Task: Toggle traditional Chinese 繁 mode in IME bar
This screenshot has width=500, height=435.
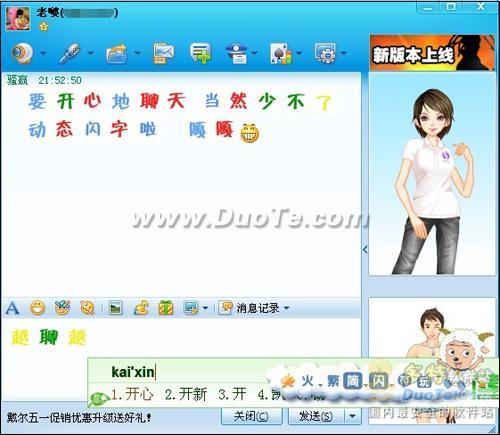Action: (333, 380)
